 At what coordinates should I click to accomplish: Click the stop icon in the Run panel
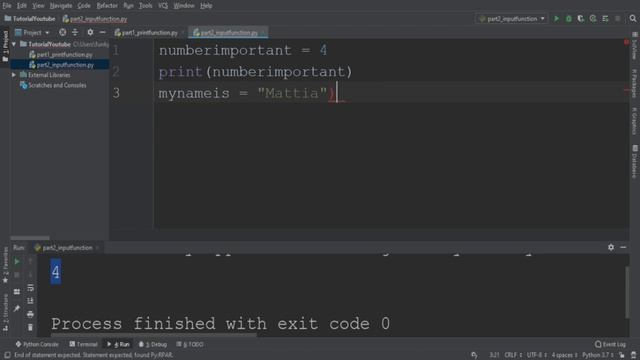coord(17,275)
